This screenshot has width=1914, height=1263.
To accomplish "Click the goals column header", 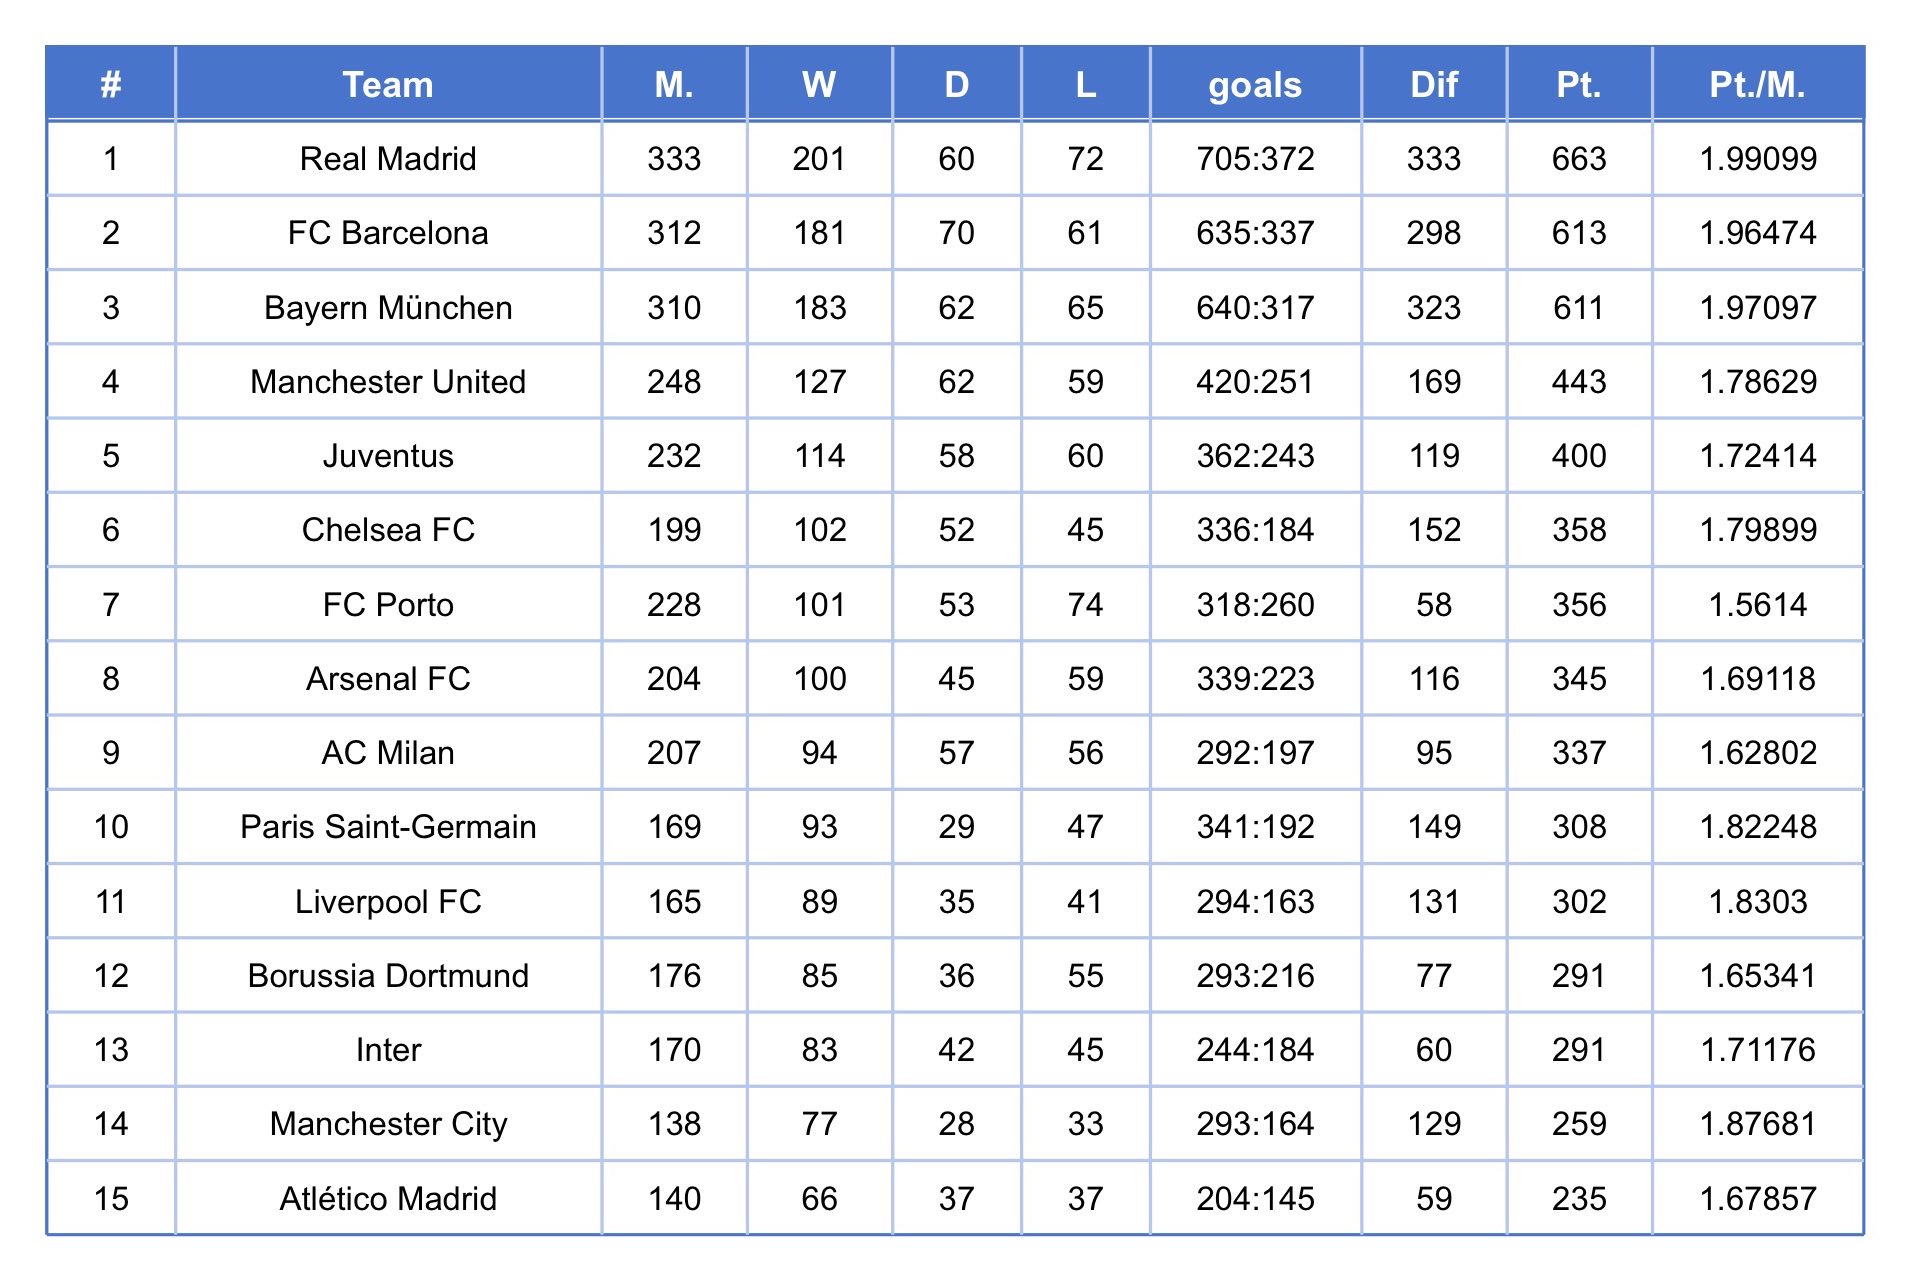I will point(1255,85).
